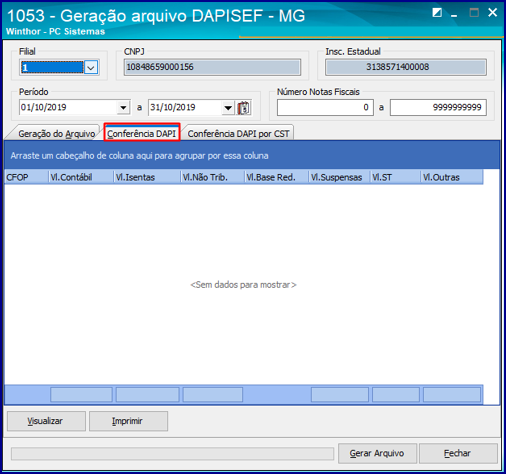Sort by Vl.Outras column header
This screenshot has width=506, height=474.
tap(452, 177)
